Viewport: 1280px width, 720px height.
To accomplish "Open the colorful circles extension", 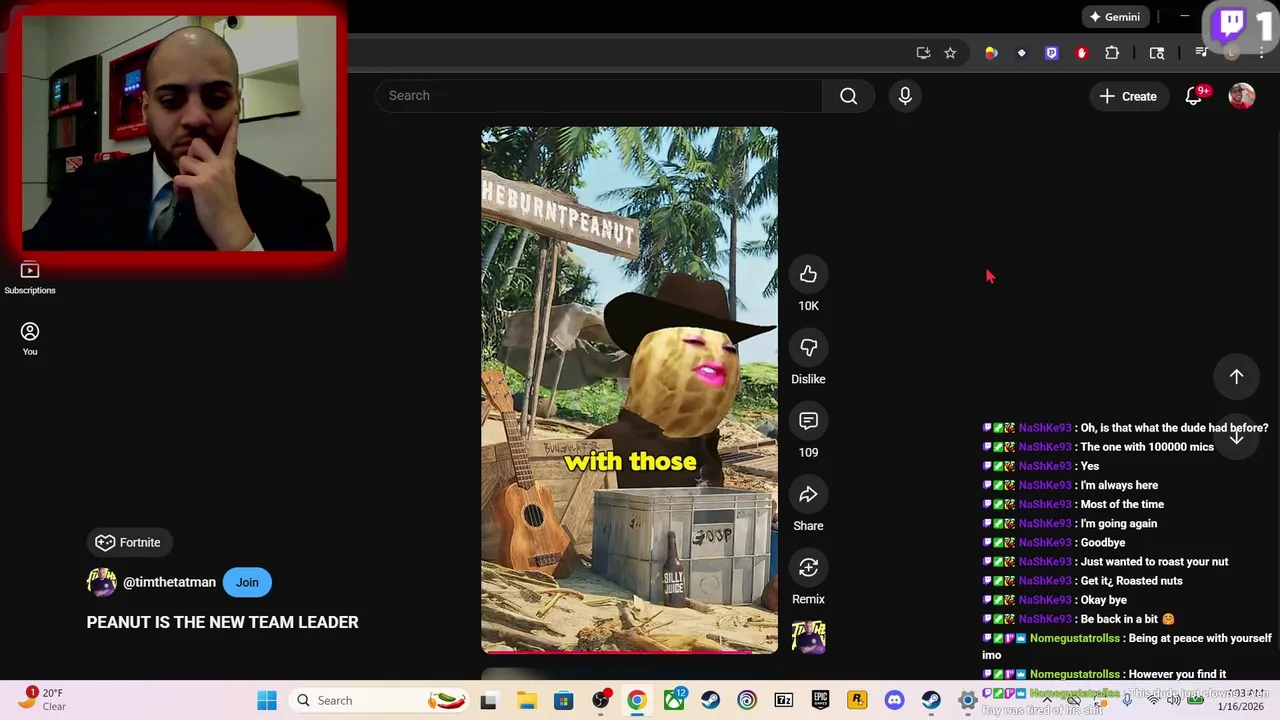I will [x=991, y=53].
